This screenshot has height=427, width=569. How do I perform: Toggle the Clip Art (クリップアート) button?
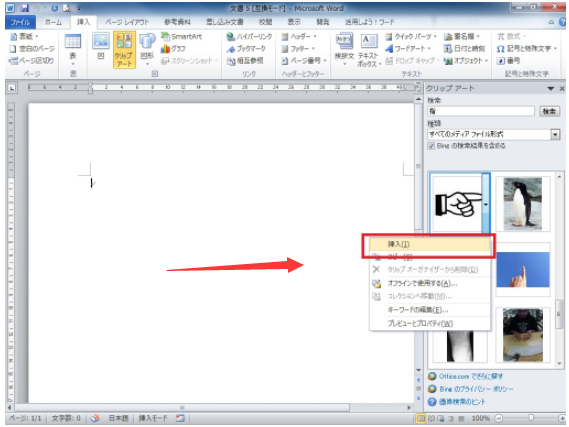(x=124, y=50)
